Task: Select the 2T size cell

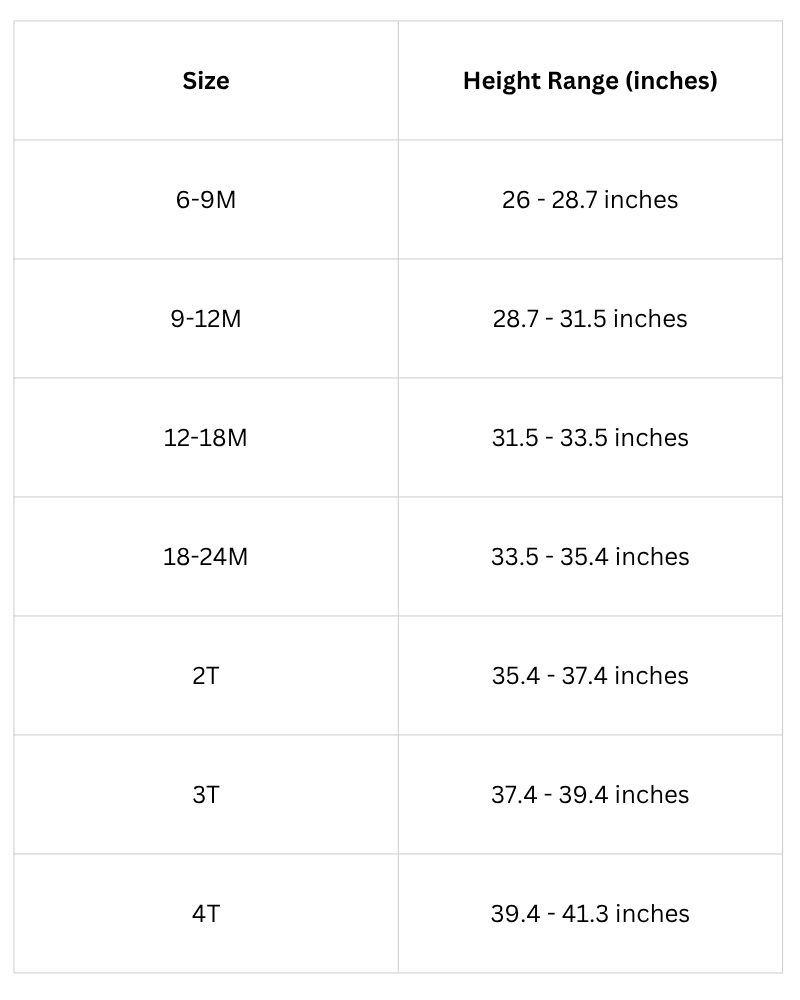Action: [x=206, y=676]
